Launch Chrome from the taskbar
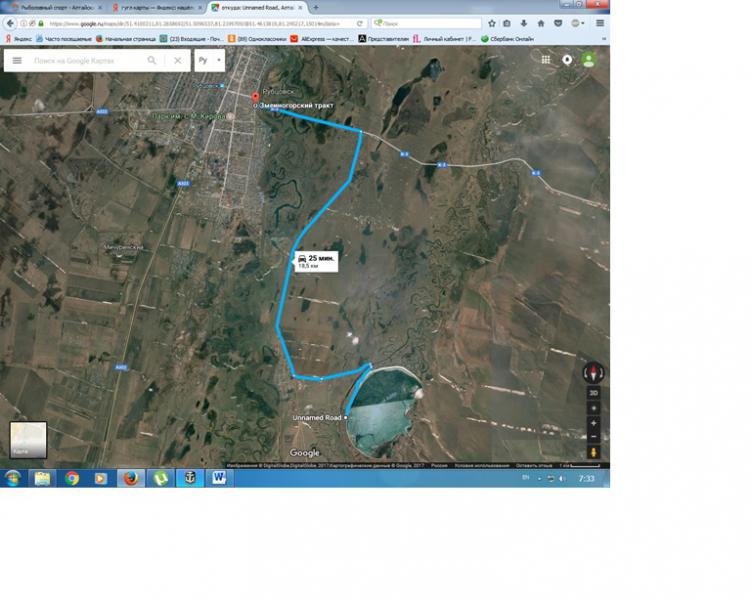 coord(72,478)
